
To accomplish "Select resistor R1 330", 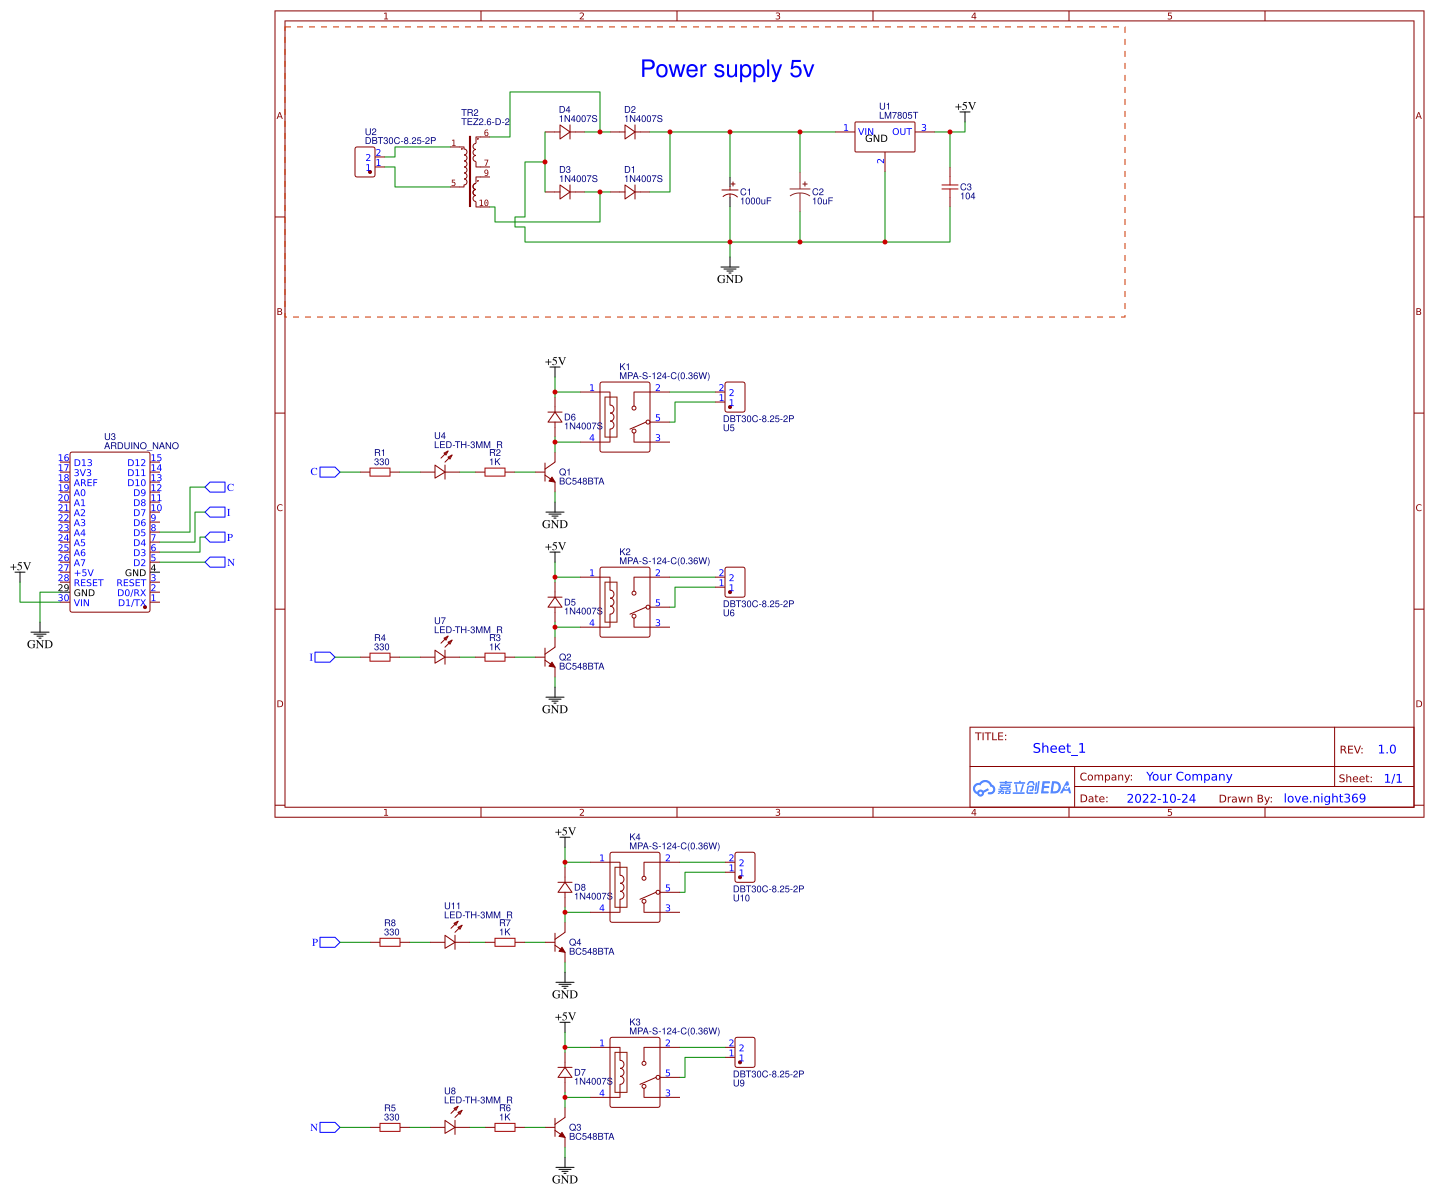I will 380,471.
